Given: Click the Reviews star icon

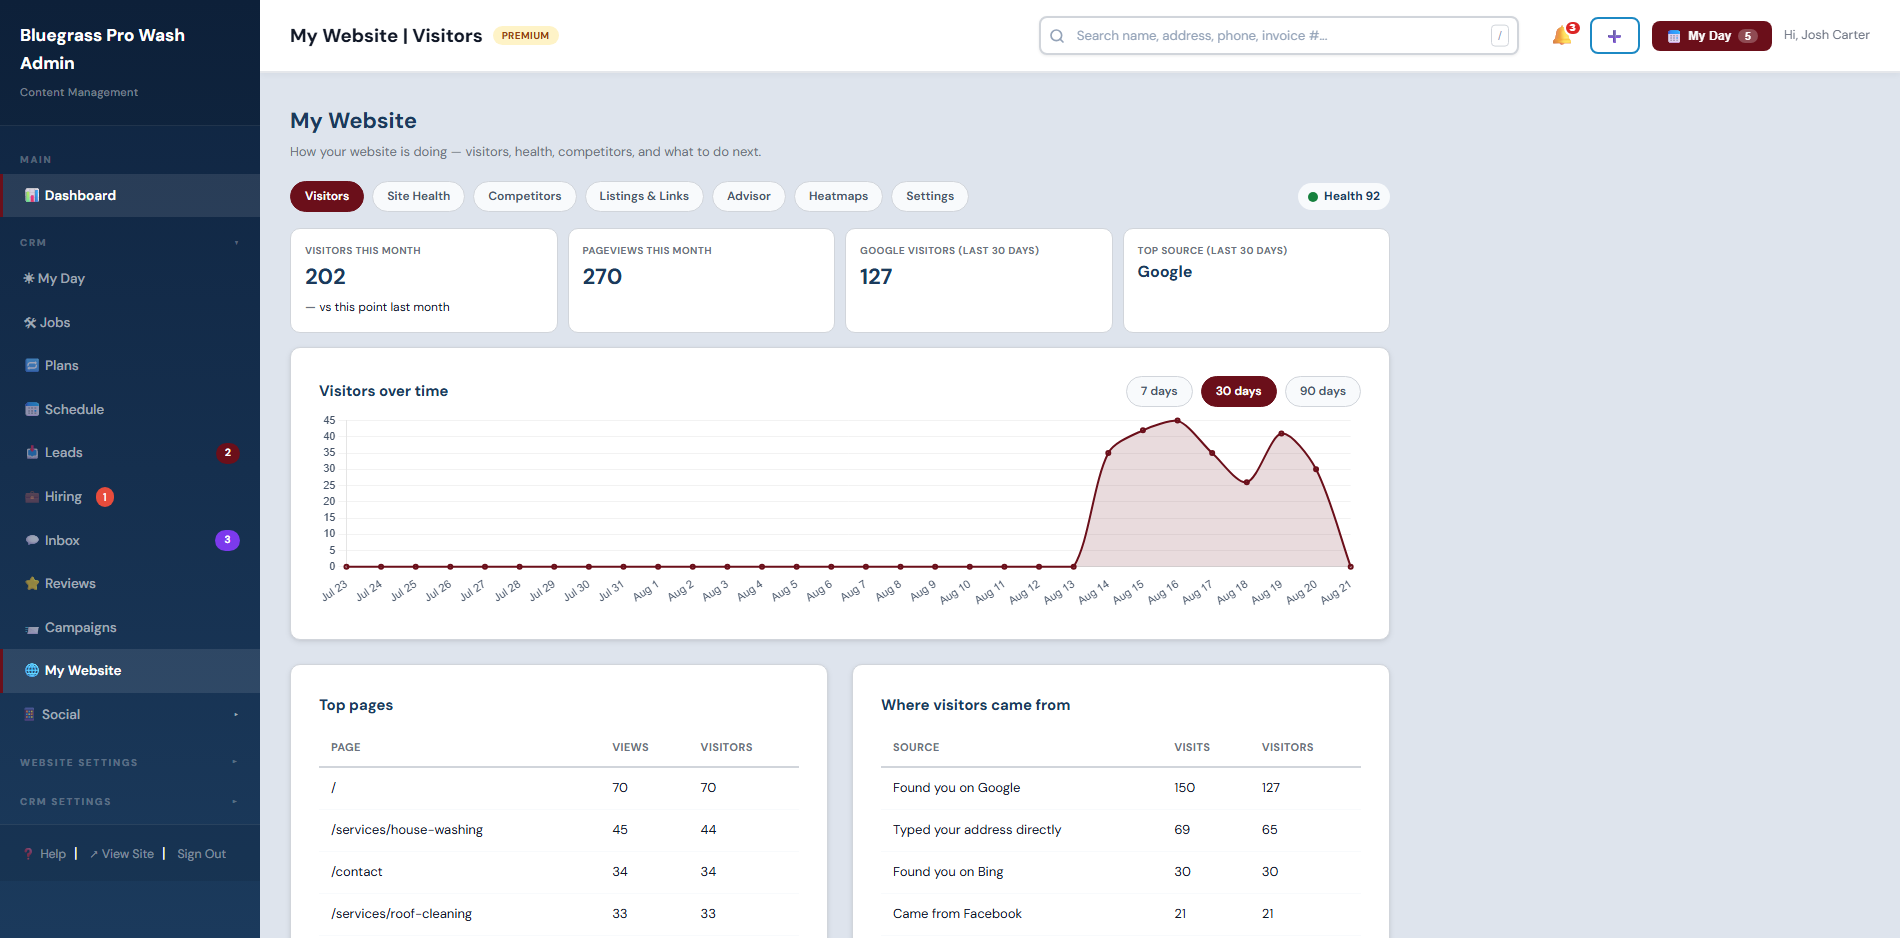Looking at the screenshot, I should click(32, 584).
